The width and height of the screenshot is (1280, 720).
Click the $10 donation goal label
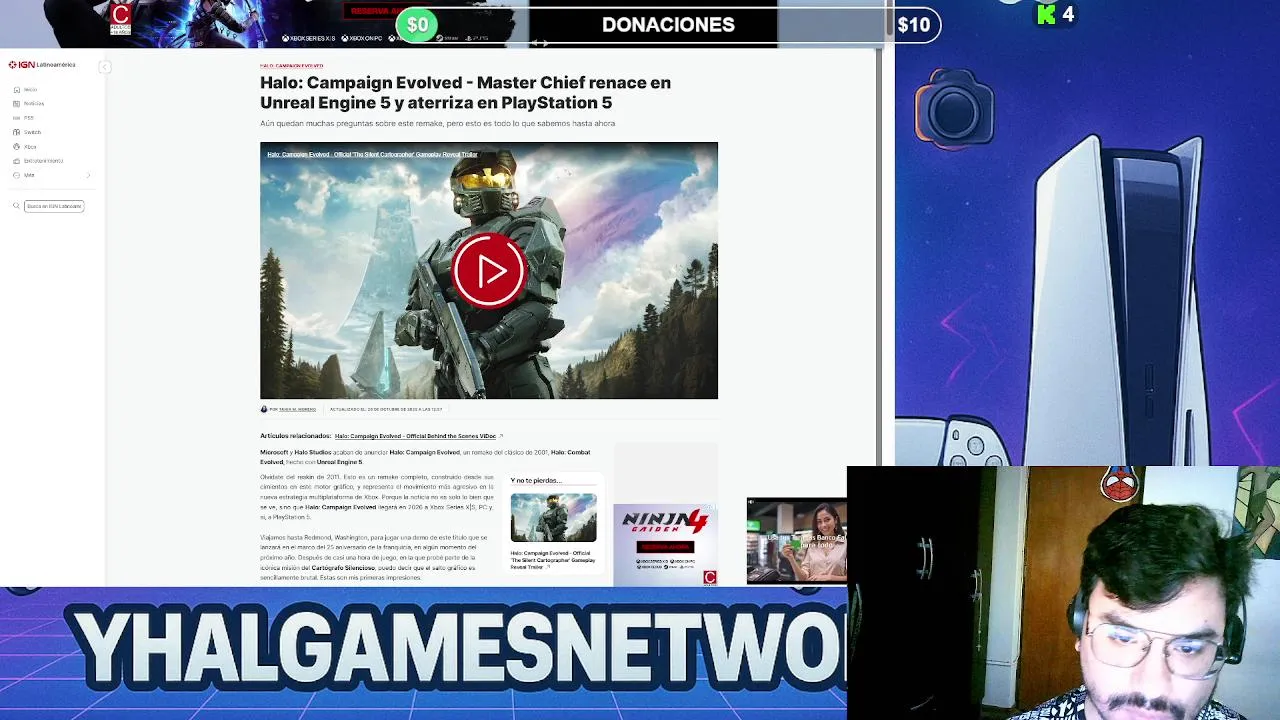tap(913, 25)
